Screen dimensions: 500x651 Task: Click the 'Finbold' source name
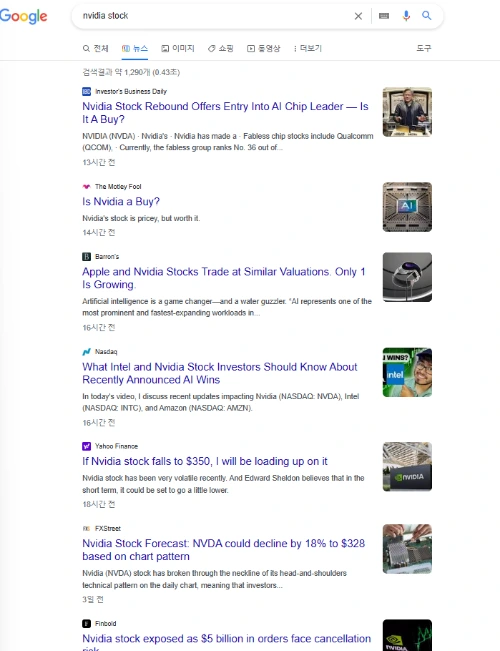pyautogui.click(x=105, y=624)
